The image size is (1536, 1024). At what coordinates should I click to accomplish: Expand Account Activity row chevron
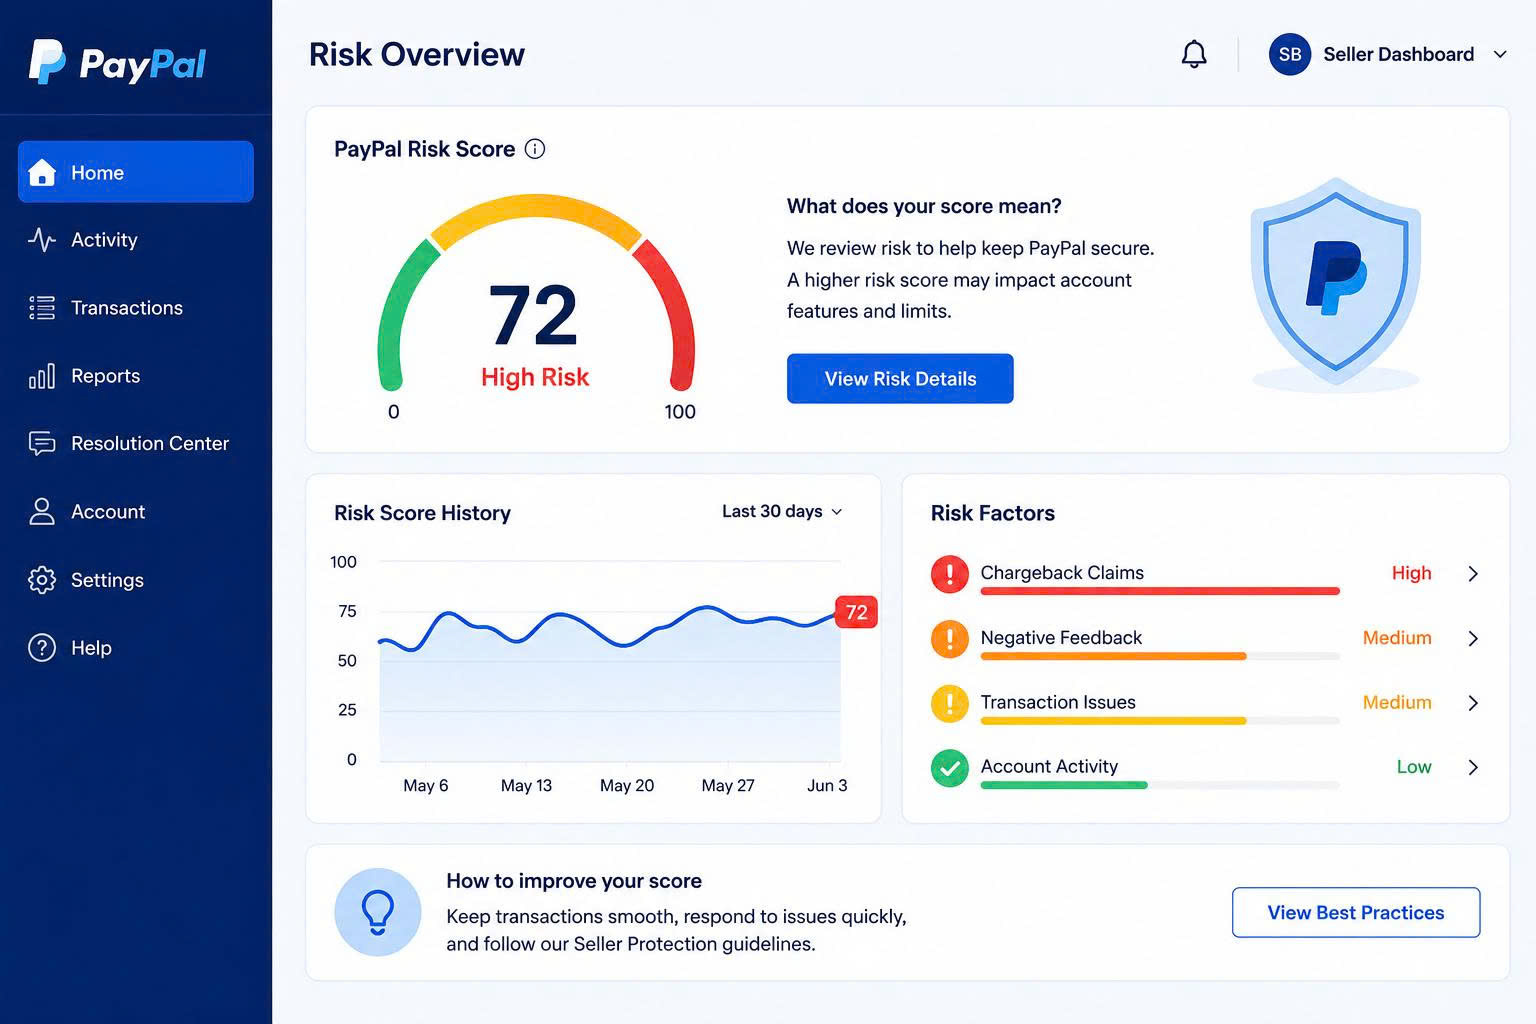1473,767
